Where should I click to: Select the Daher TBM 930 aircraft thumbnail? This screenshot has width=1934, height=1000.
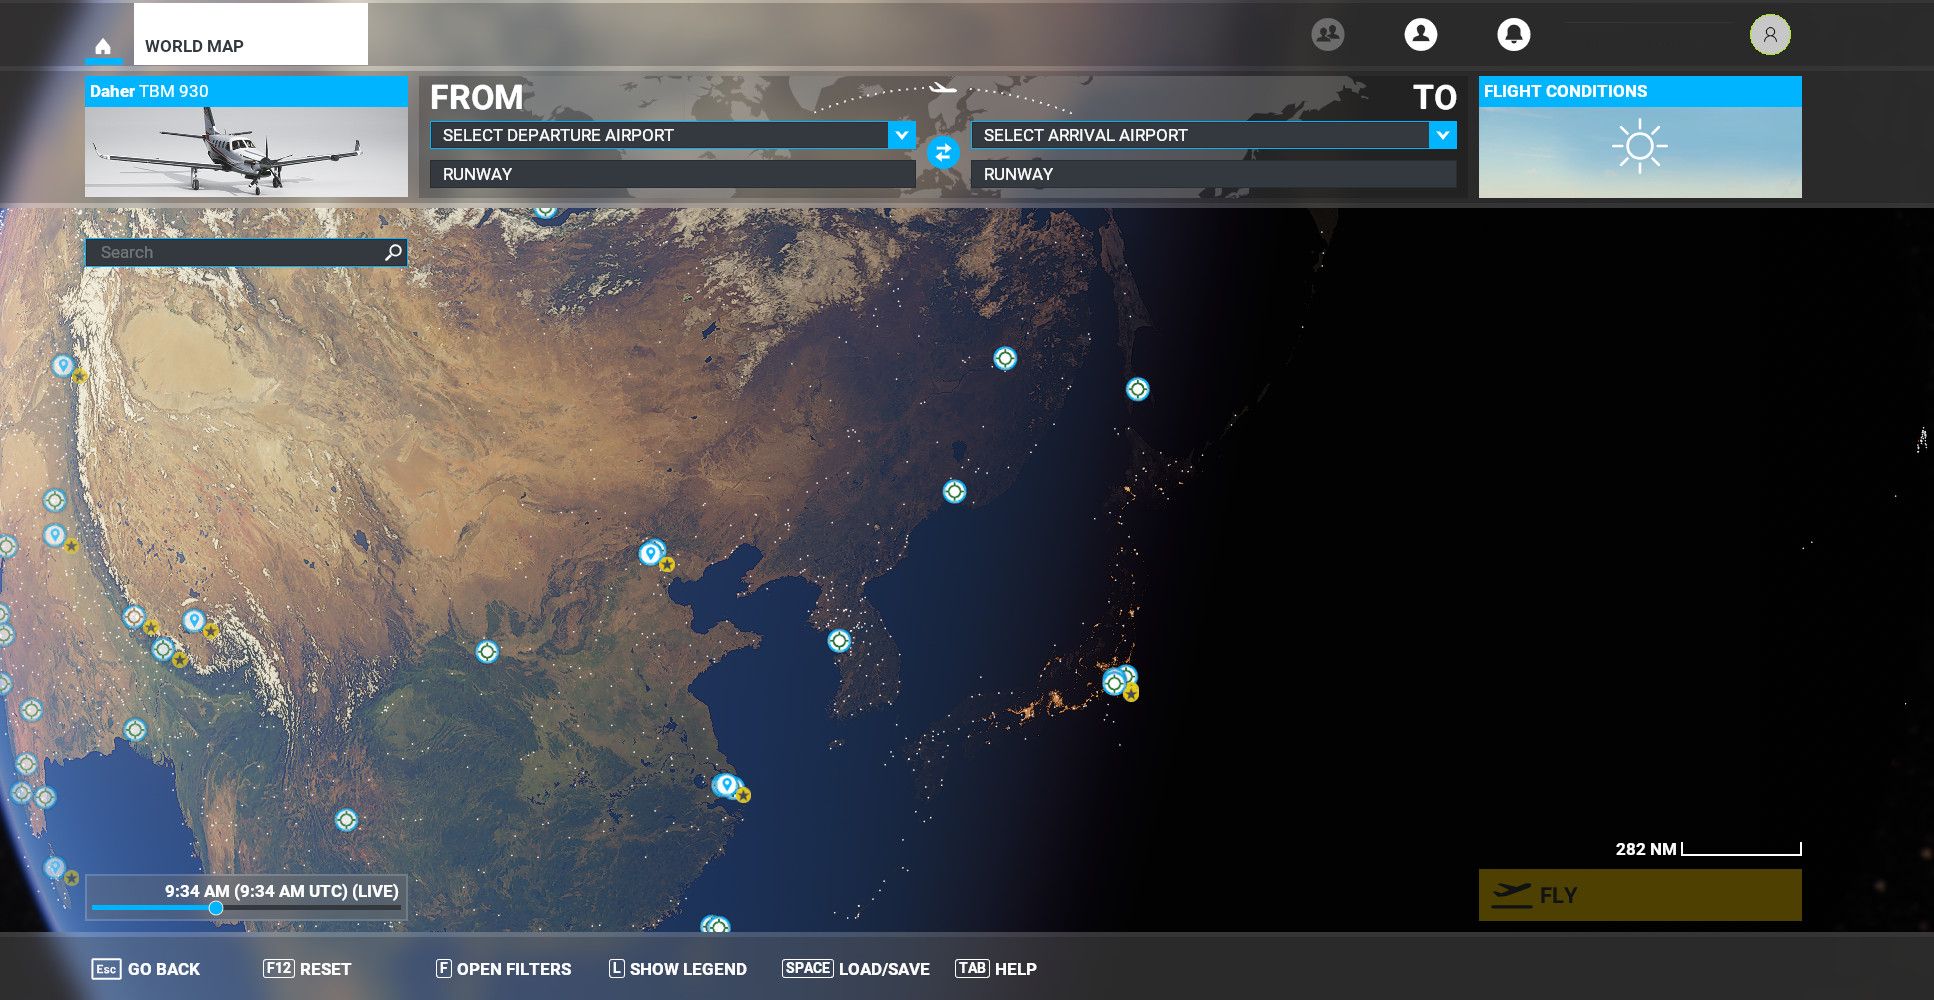coord(246,150)
